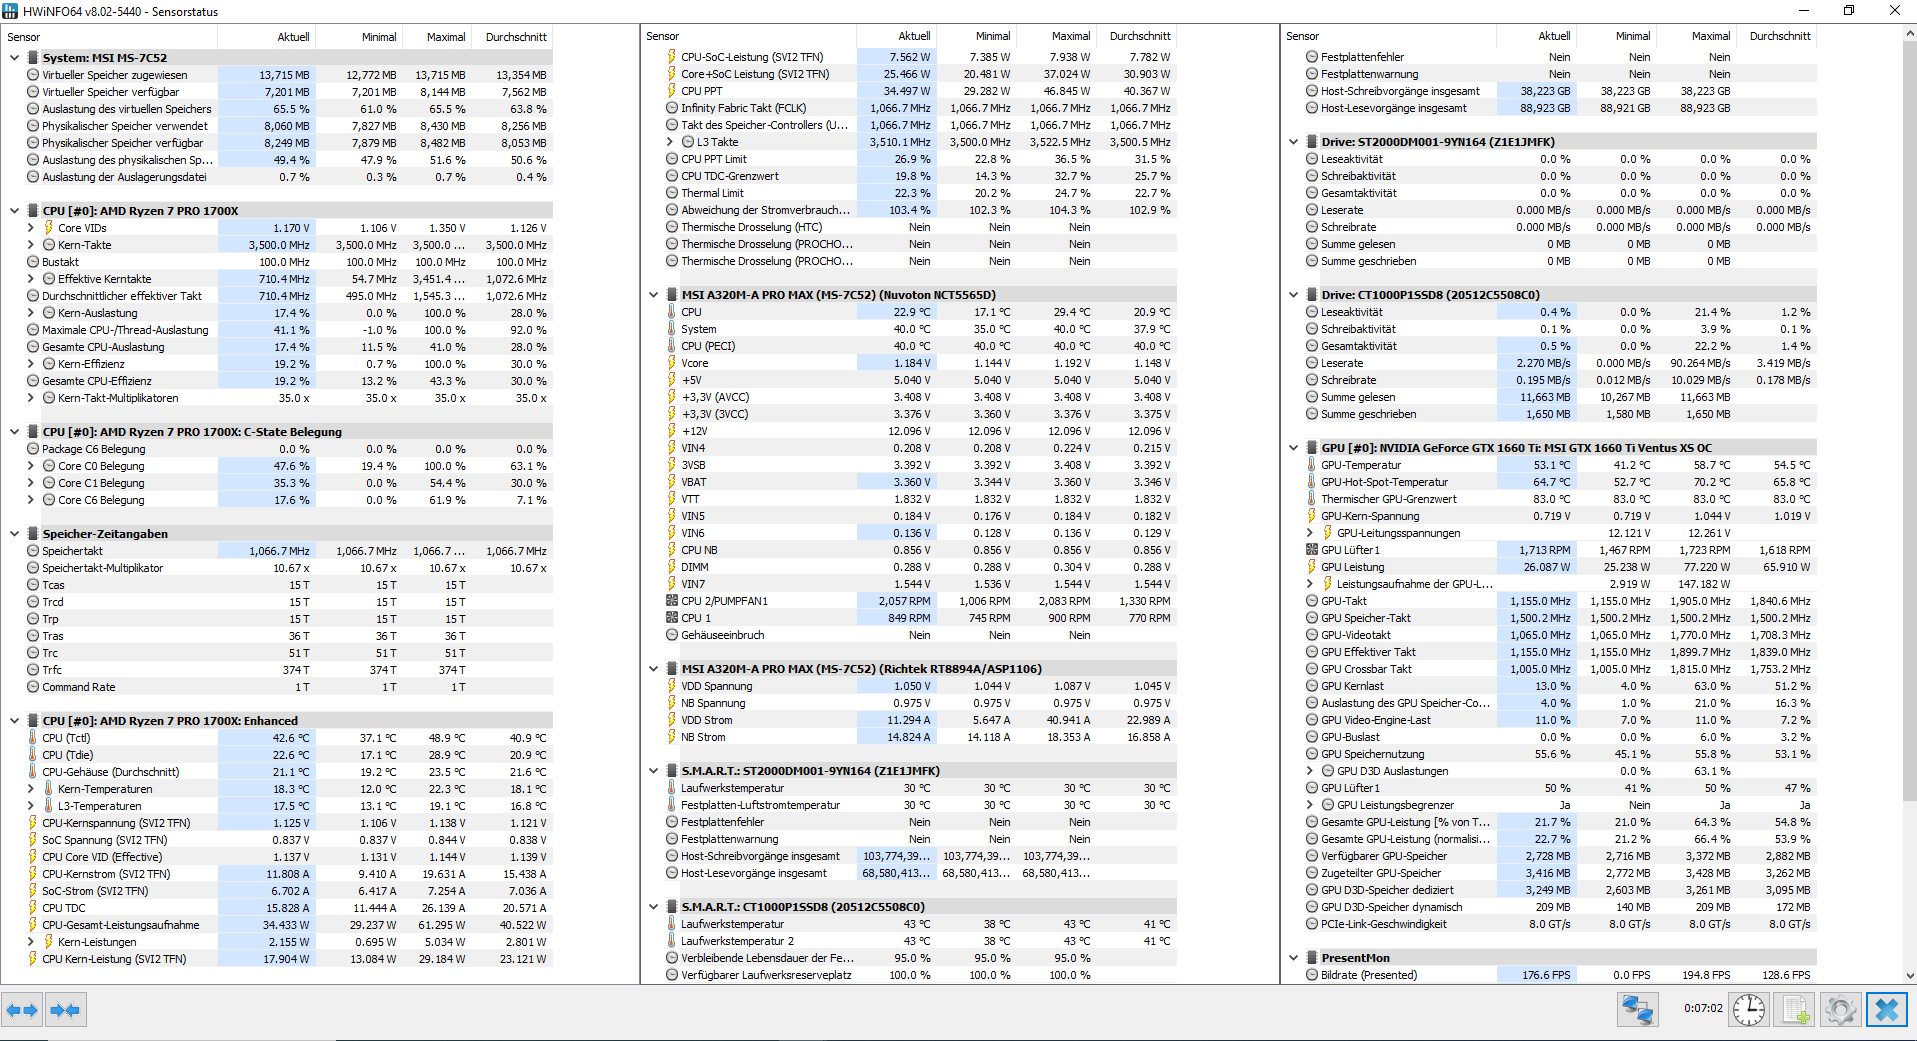Click the vertical scrollbar's up arrow
1917x1041 pixels.
tap(1909, 33)
